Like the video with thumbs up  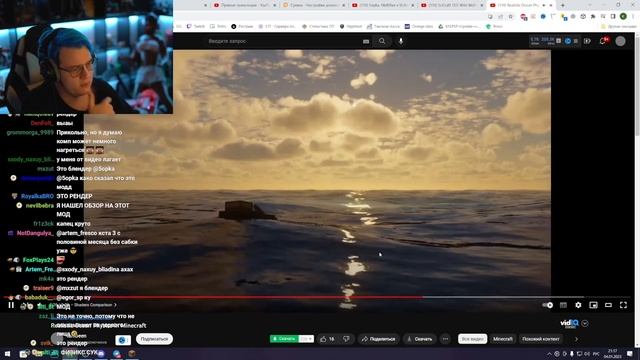pyautogui.click(x=328, y=339)
